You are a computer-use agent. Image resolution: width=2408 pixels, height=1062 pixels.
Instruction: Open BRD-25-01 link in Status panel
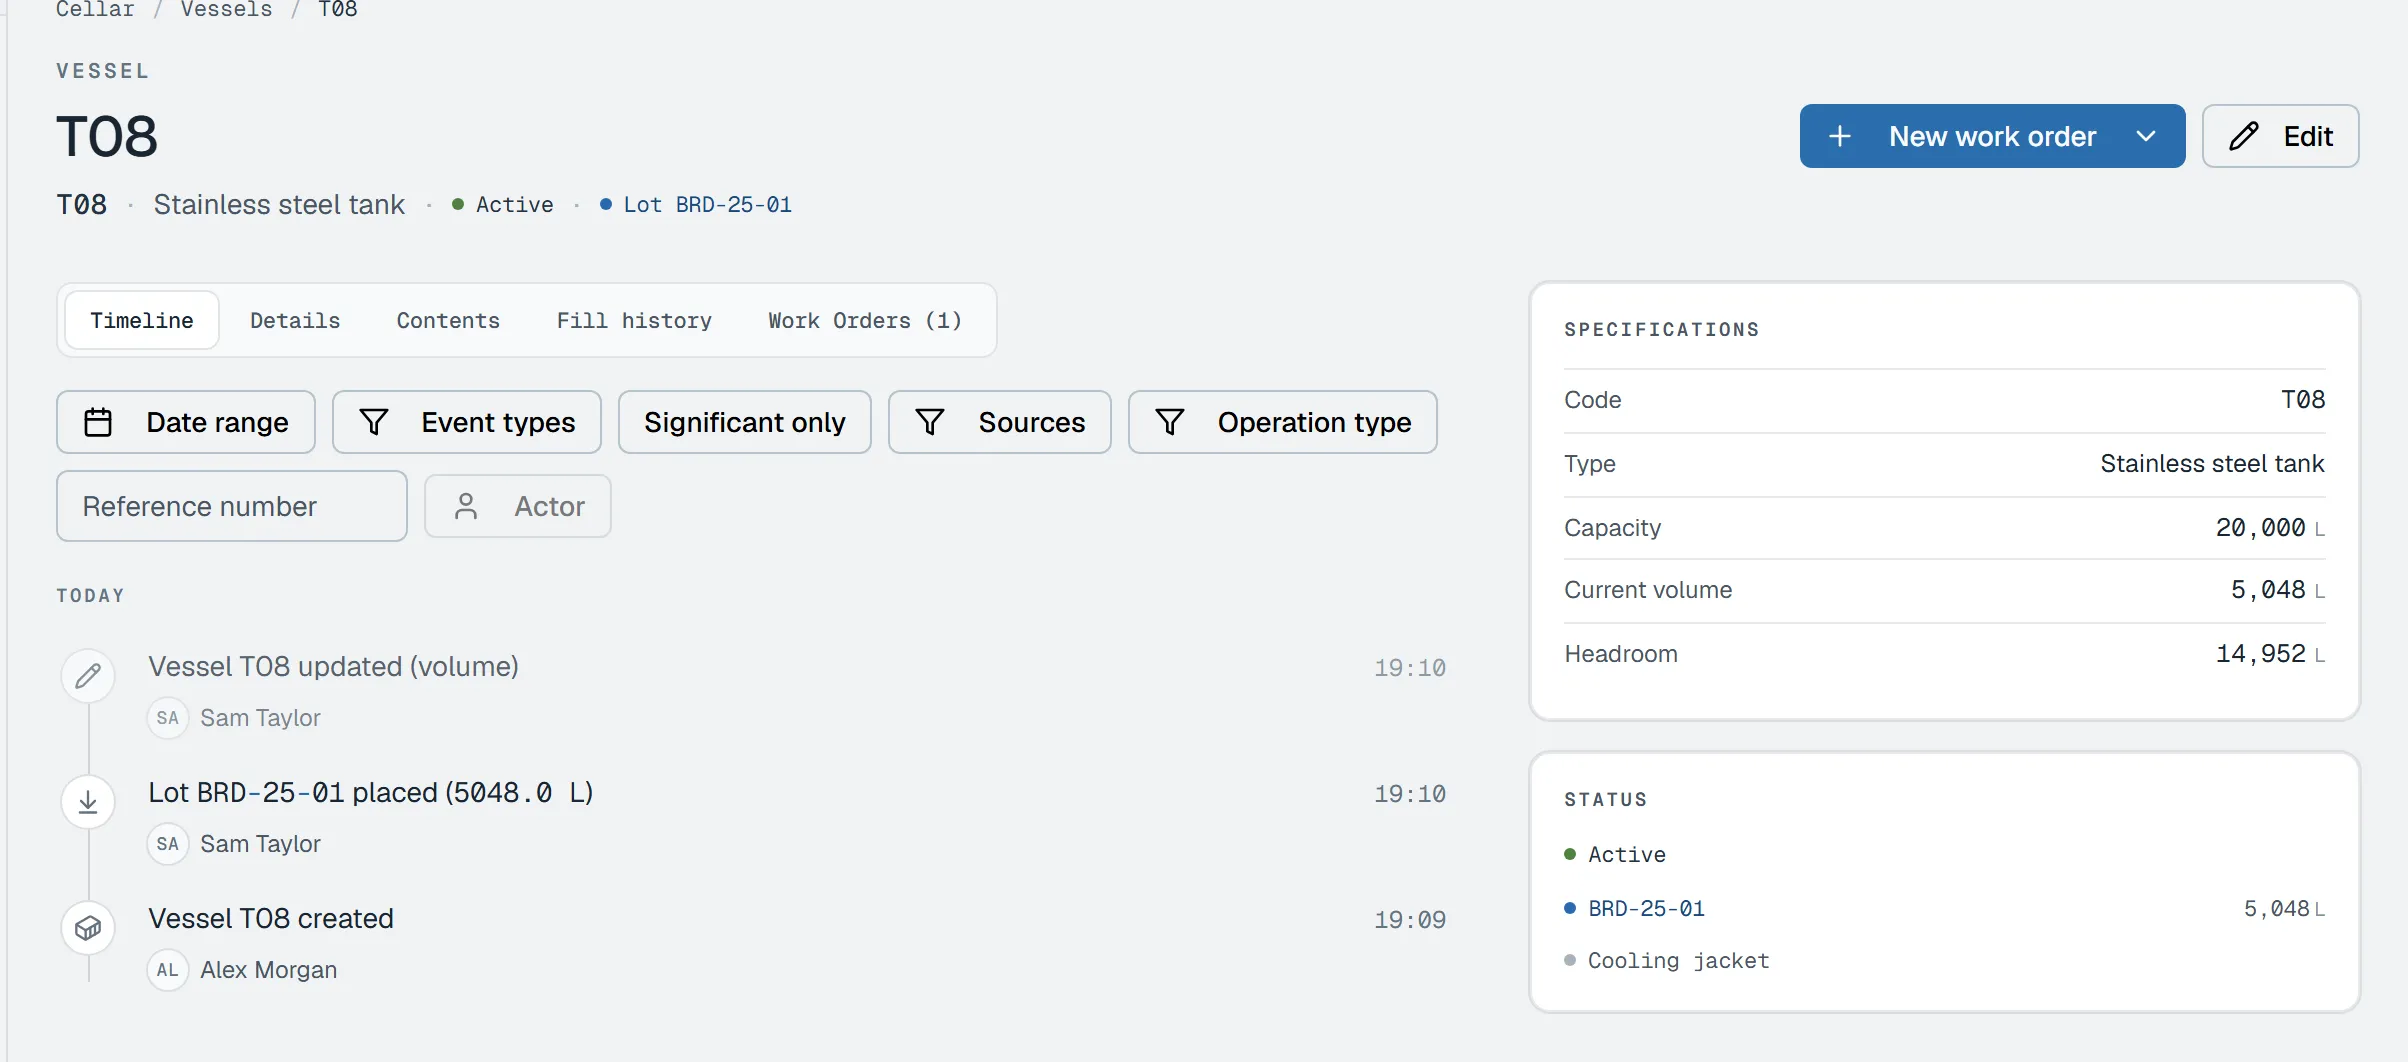coord(1646,908)
